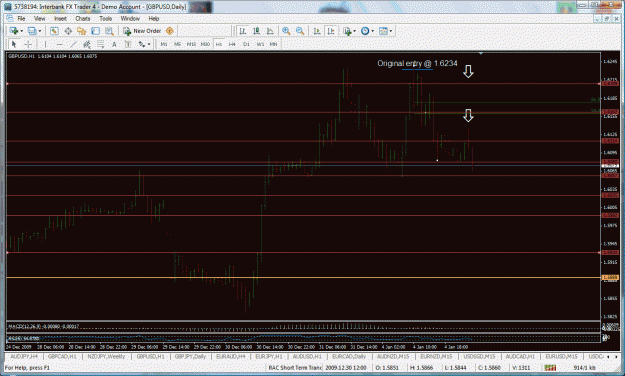Switch to the GBPCAD,H1 chart tab
625x376 pixels.
click(x=62, y=356)
